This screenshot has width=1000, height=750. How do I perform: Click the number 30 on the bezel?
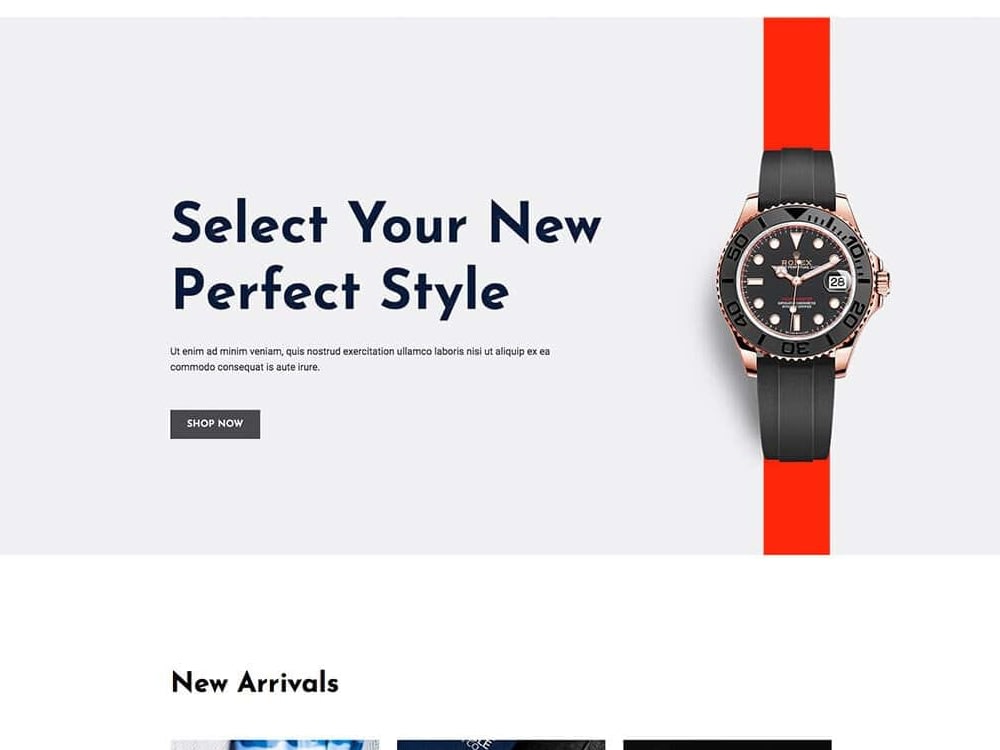[x=795, y=348]
